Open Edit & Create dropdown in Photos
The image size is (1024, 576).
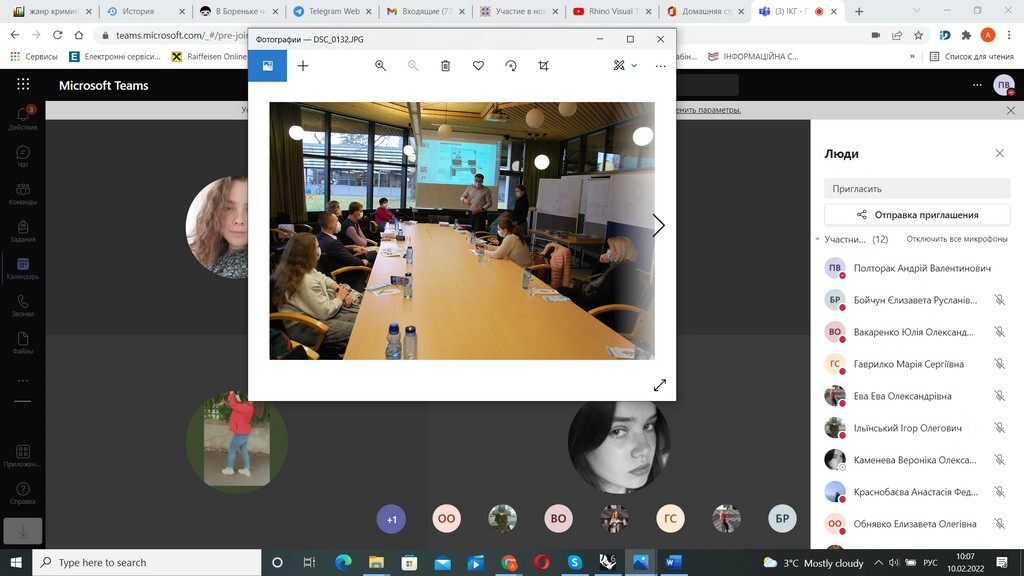tap(625, 65)
